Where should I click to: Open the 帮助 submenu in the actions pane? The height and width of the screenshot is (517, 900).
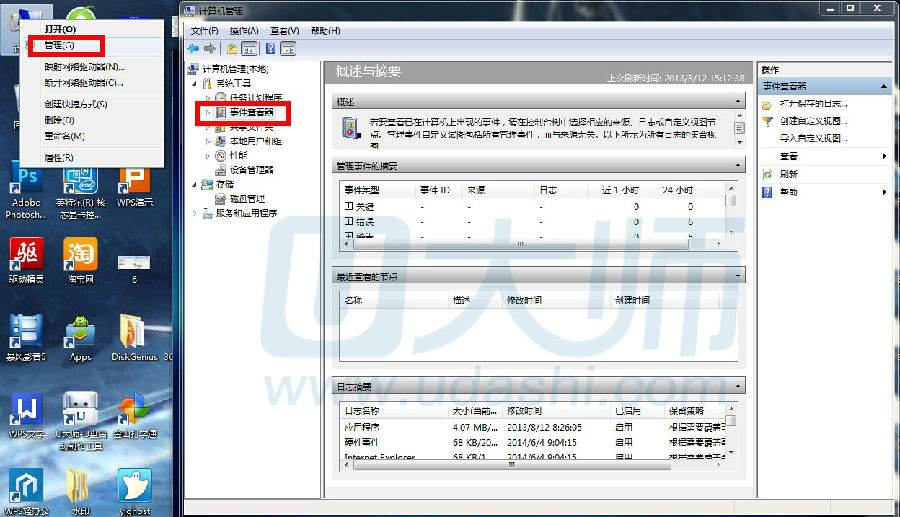point(824,192)
